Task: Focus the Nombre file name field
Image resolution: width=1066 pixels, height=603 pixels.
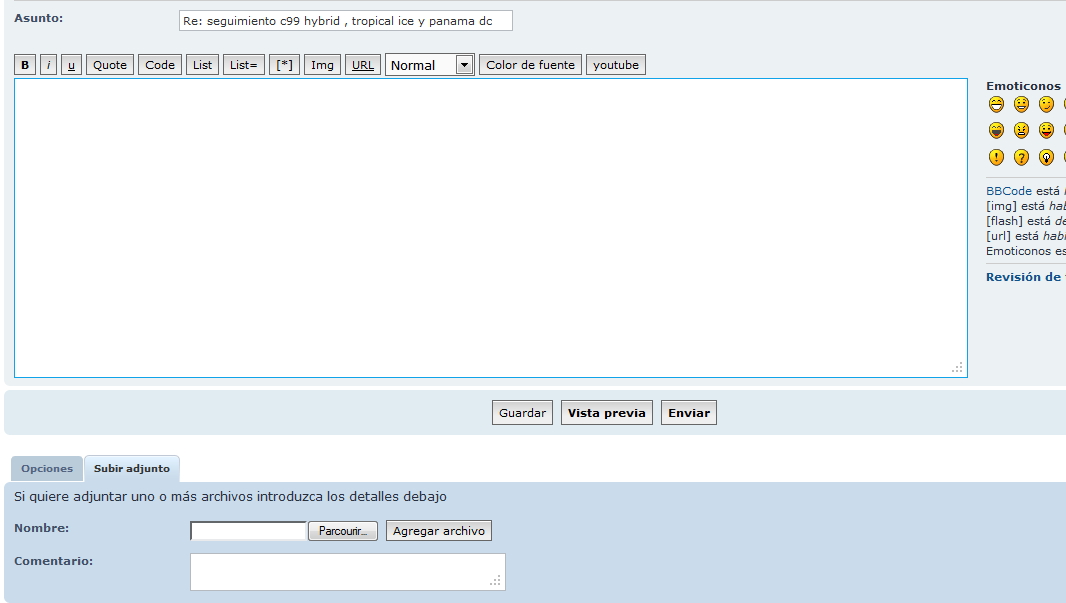Action: coord(248,531)
